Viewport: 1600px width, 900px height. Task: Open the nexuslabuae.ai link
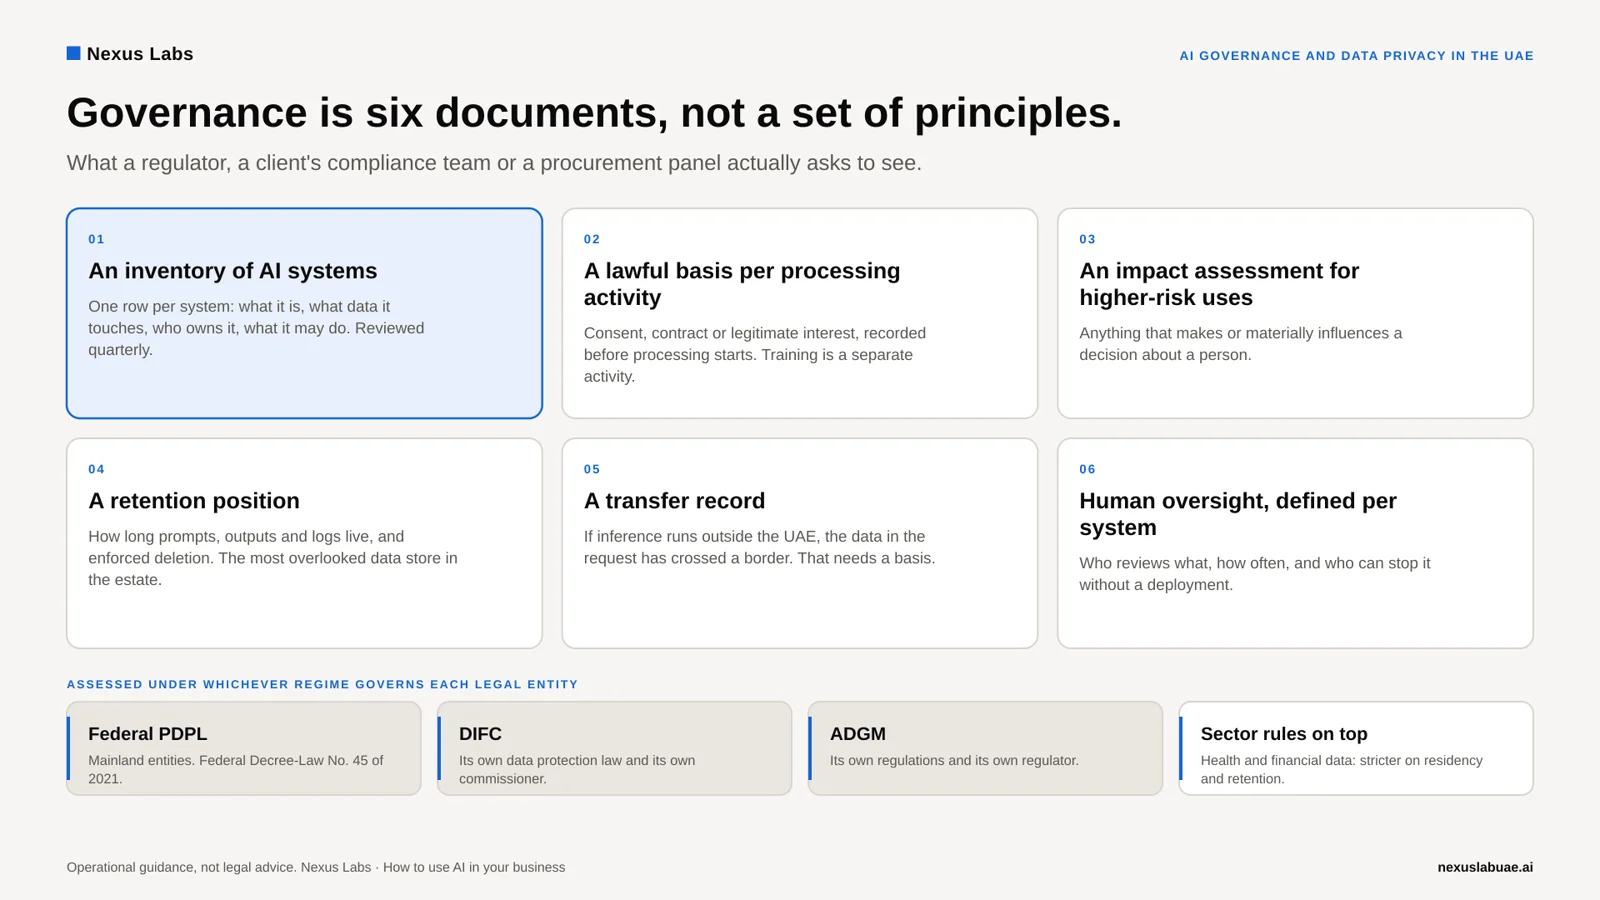point(1485,867)
